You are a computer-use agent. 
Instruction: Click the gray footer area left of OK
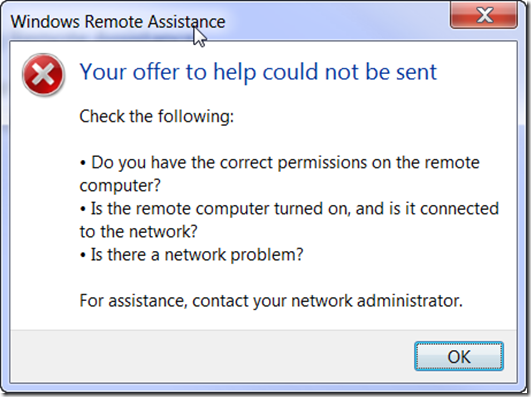[212, 356]
